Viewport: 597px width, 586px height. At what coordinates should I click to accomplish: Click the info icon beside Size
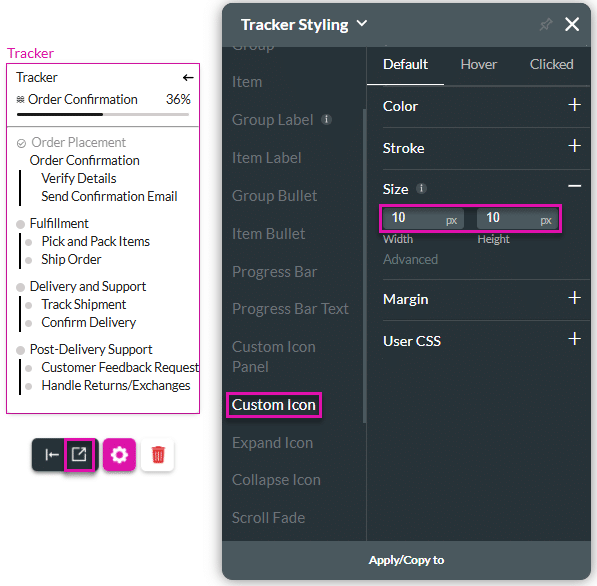[x=421, y=188]
